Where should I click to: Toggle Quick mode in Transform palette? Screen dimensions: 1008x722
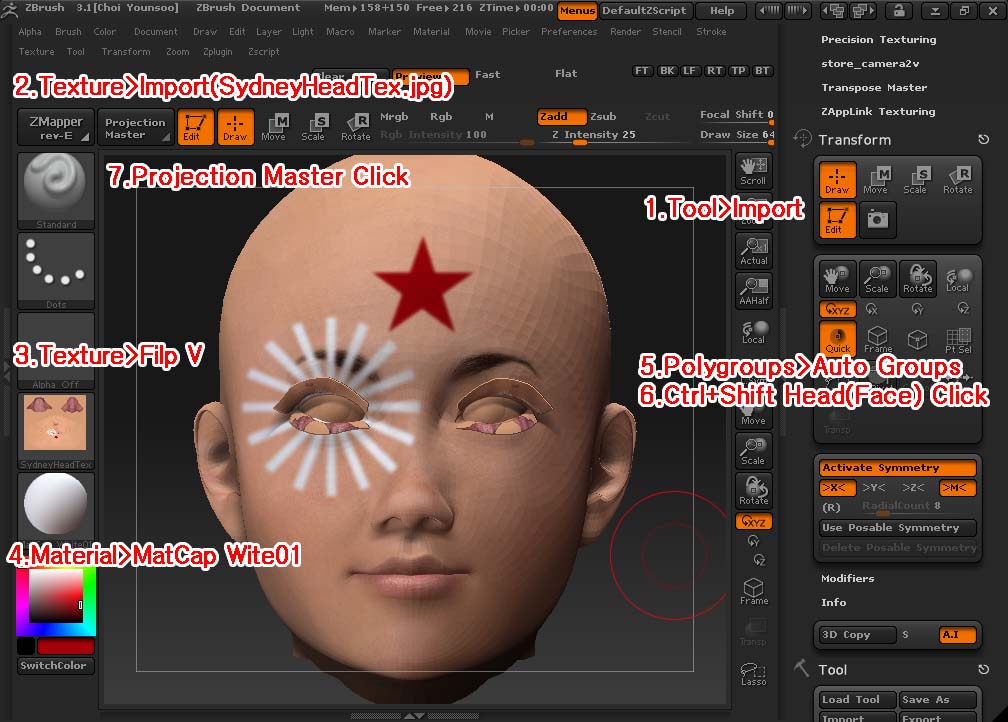[838, 338]
